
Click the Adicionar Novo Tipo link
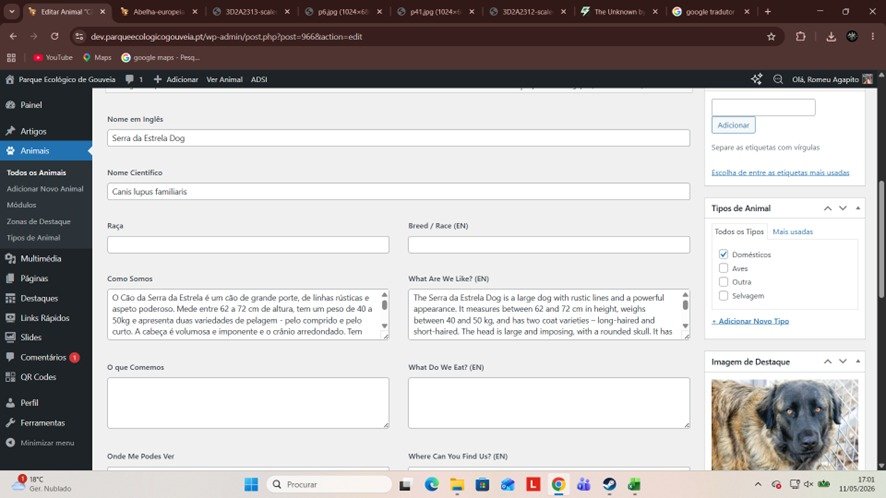[x=750, y=321]
